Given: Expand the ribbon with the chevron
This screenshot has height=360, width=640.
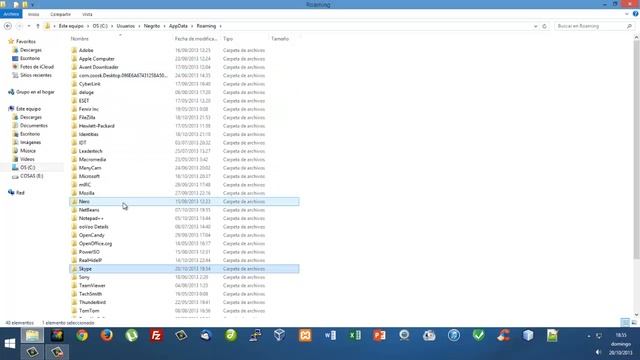Looking at the screenshot, I should (627, 14).
